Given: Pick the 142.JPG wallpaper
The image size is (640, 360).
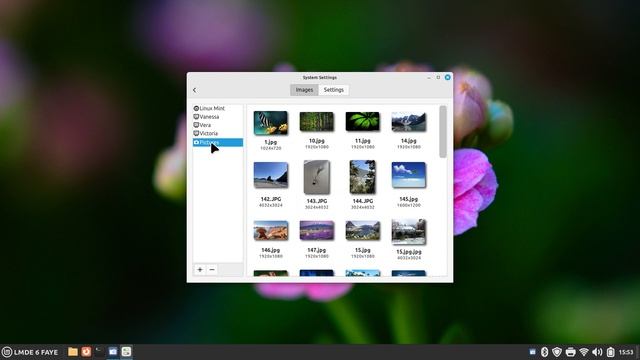Looking at the screenshot, I should coord(271,175).
